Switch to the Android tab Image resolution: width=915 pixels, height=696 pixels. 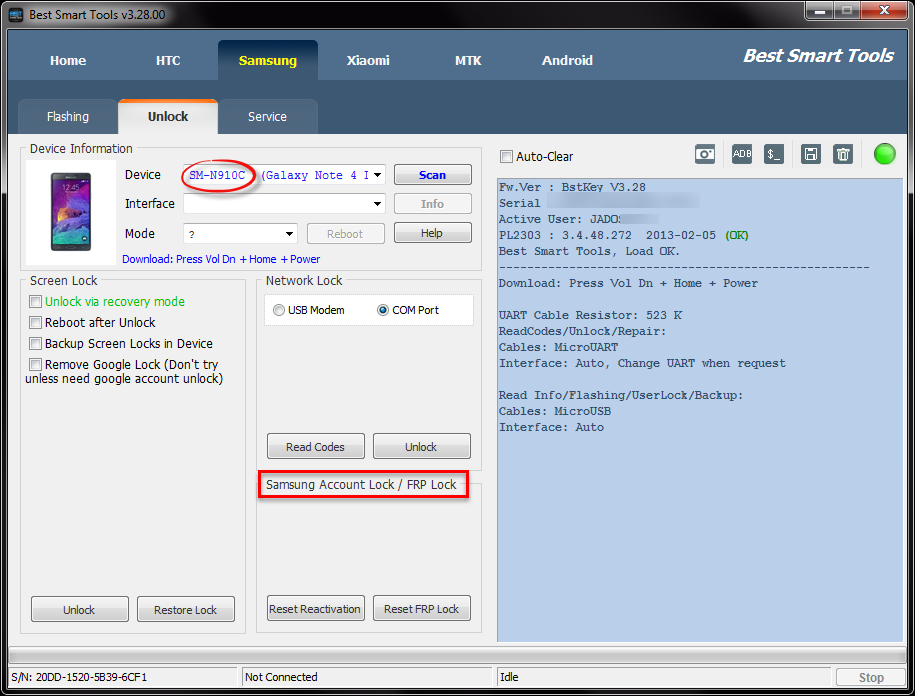[x=567, y=61]
